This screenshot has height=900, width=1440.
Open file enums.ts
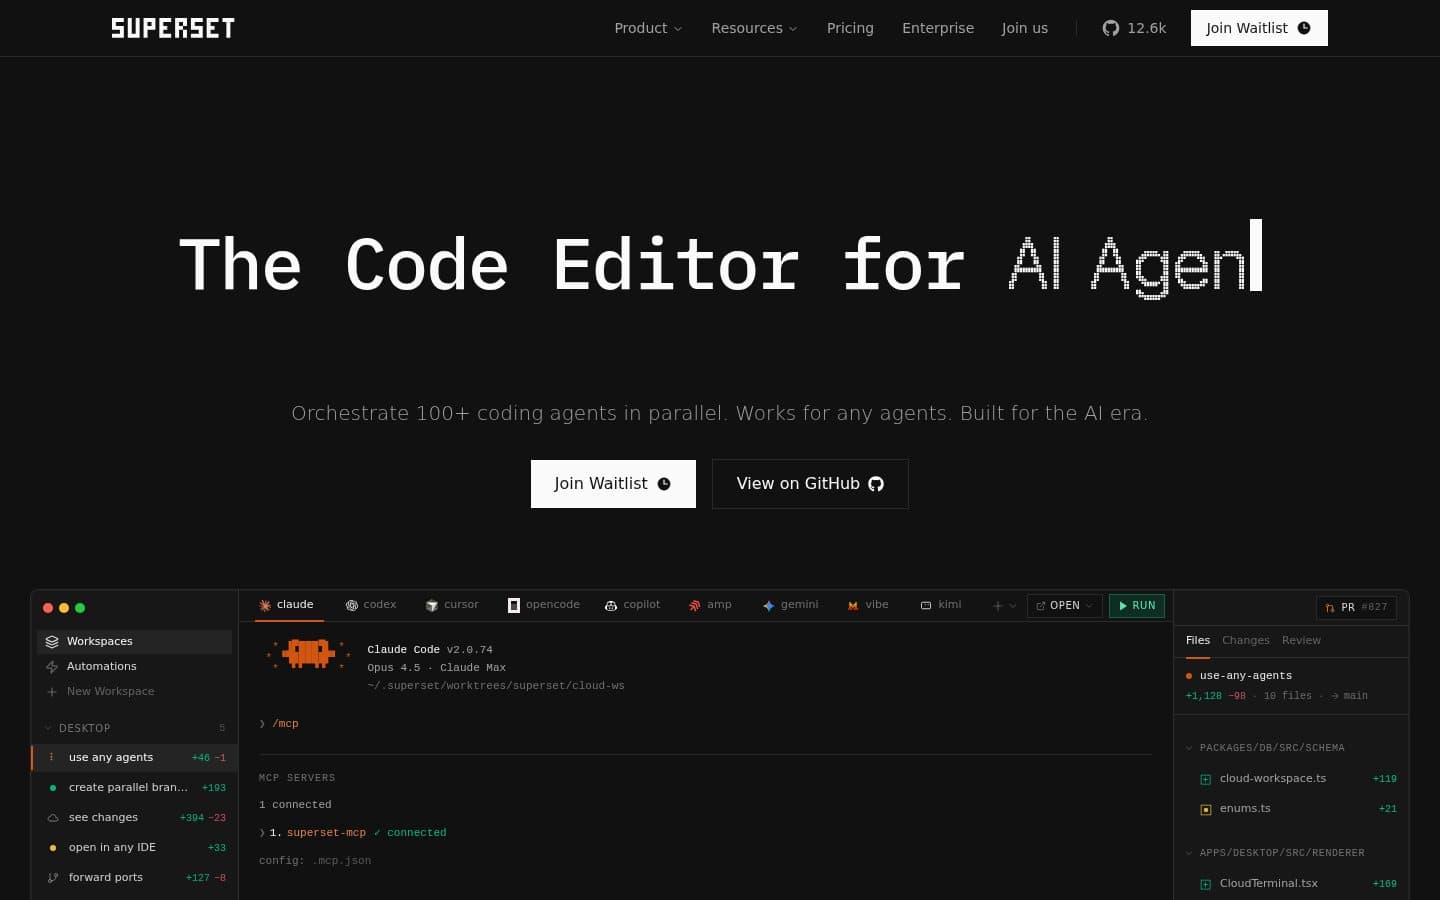[x=1291, y=808]
